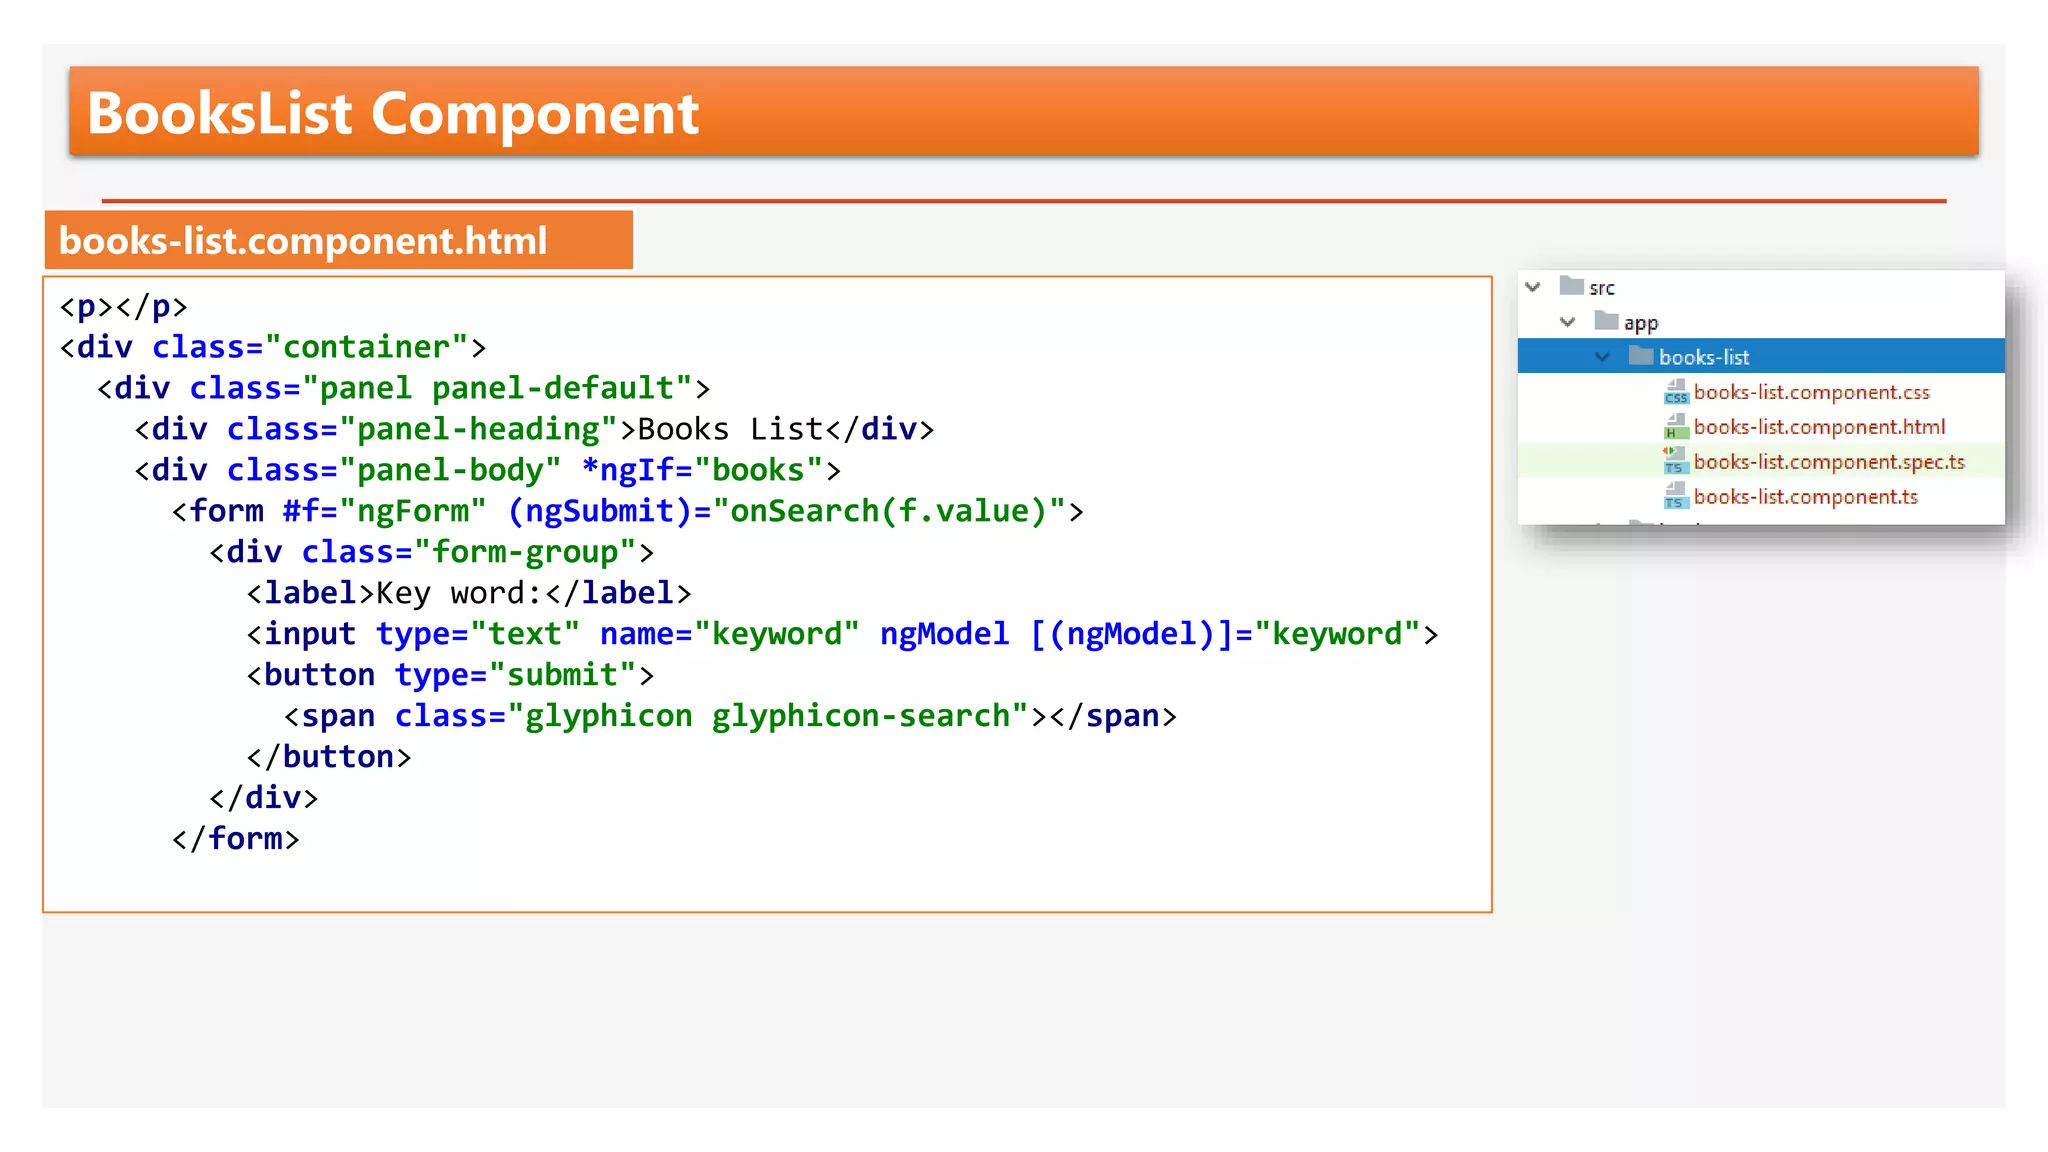
Task: Click the closing </form> tag line
Action: coord(236,839)
